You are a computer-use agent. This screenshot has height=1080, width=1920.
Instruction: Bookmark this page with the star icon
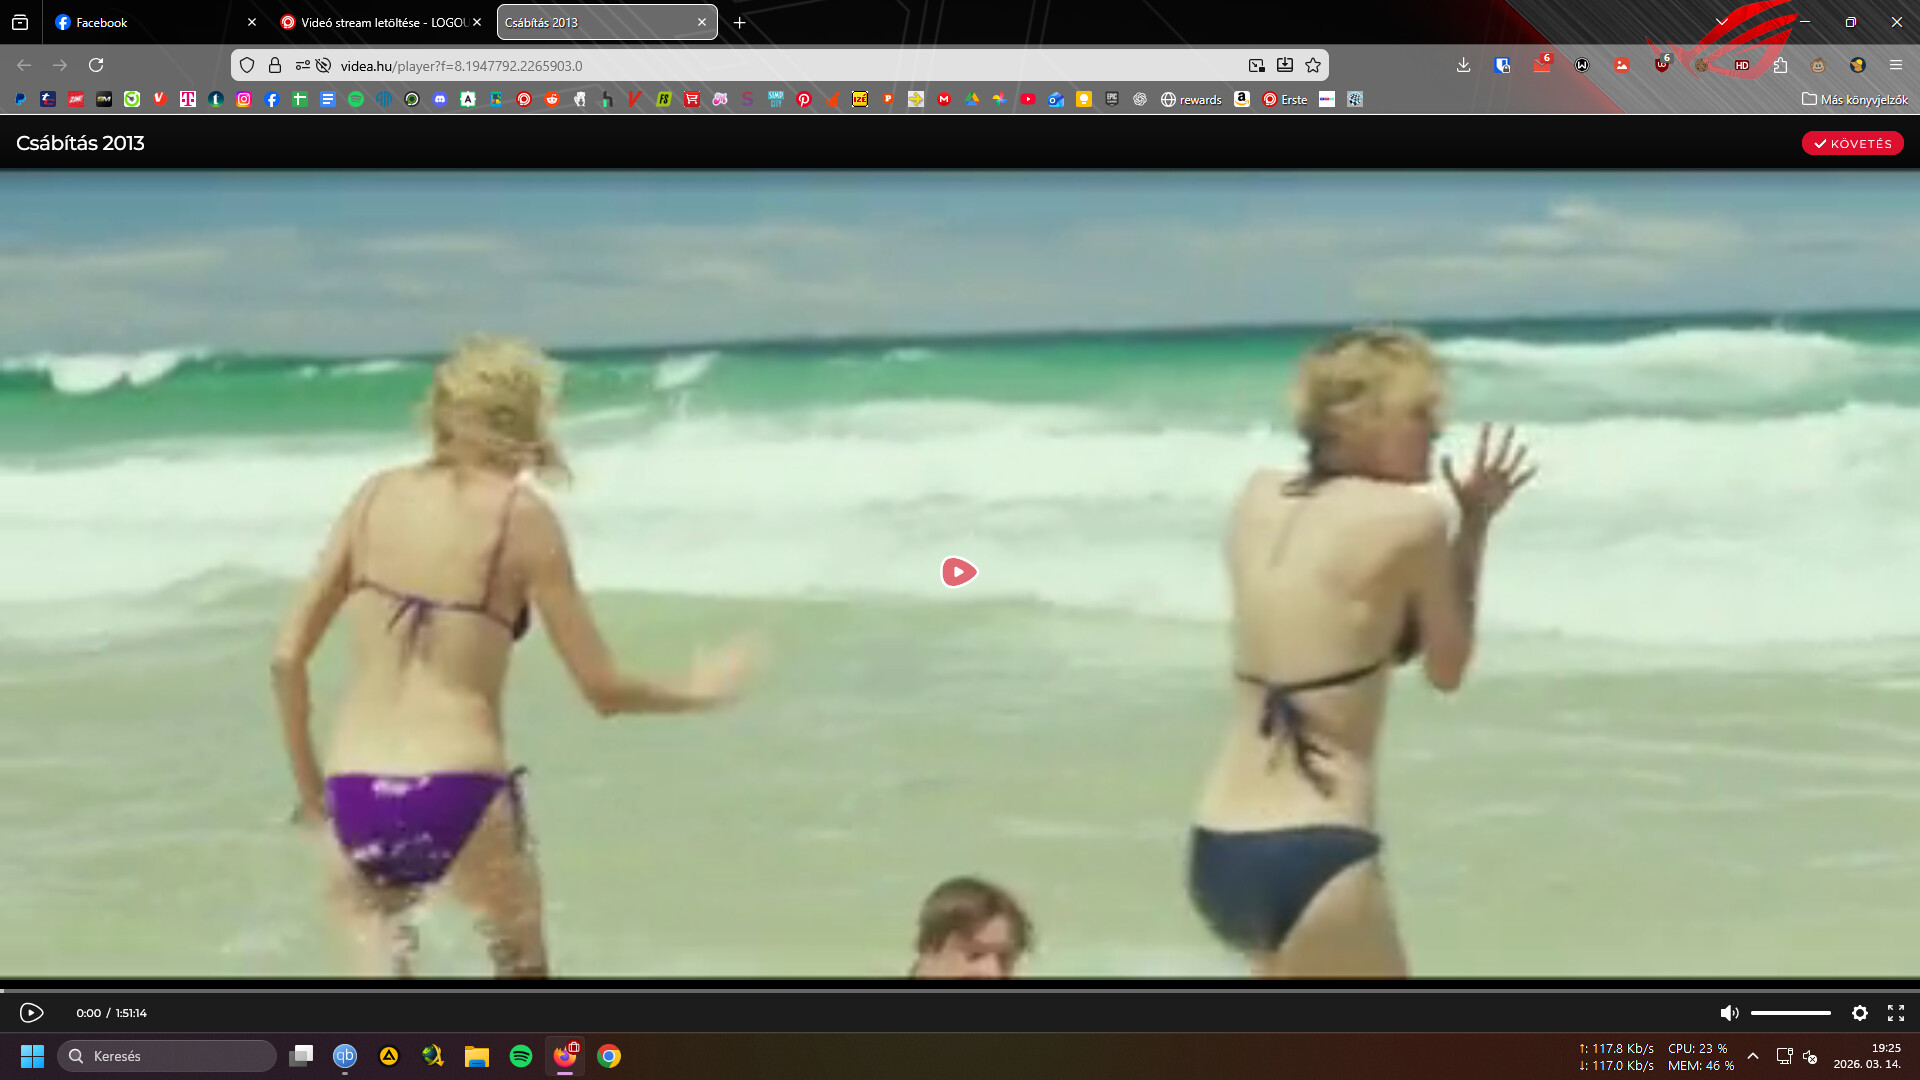1313,66
